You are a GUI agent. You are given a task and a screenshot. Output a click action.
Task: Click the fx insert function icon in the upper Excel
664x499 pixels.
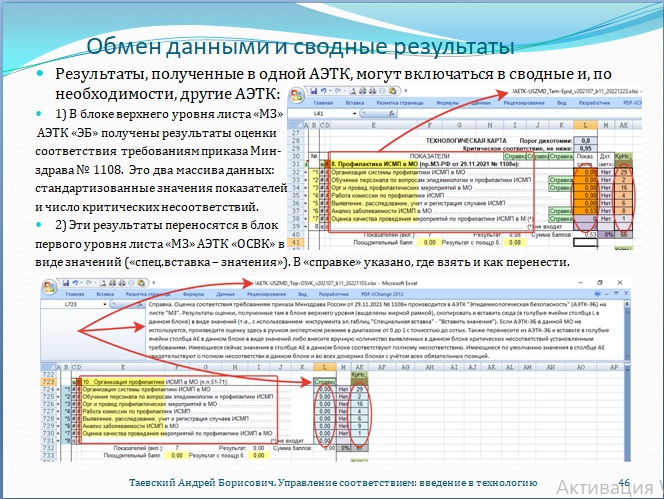(392, 114)
